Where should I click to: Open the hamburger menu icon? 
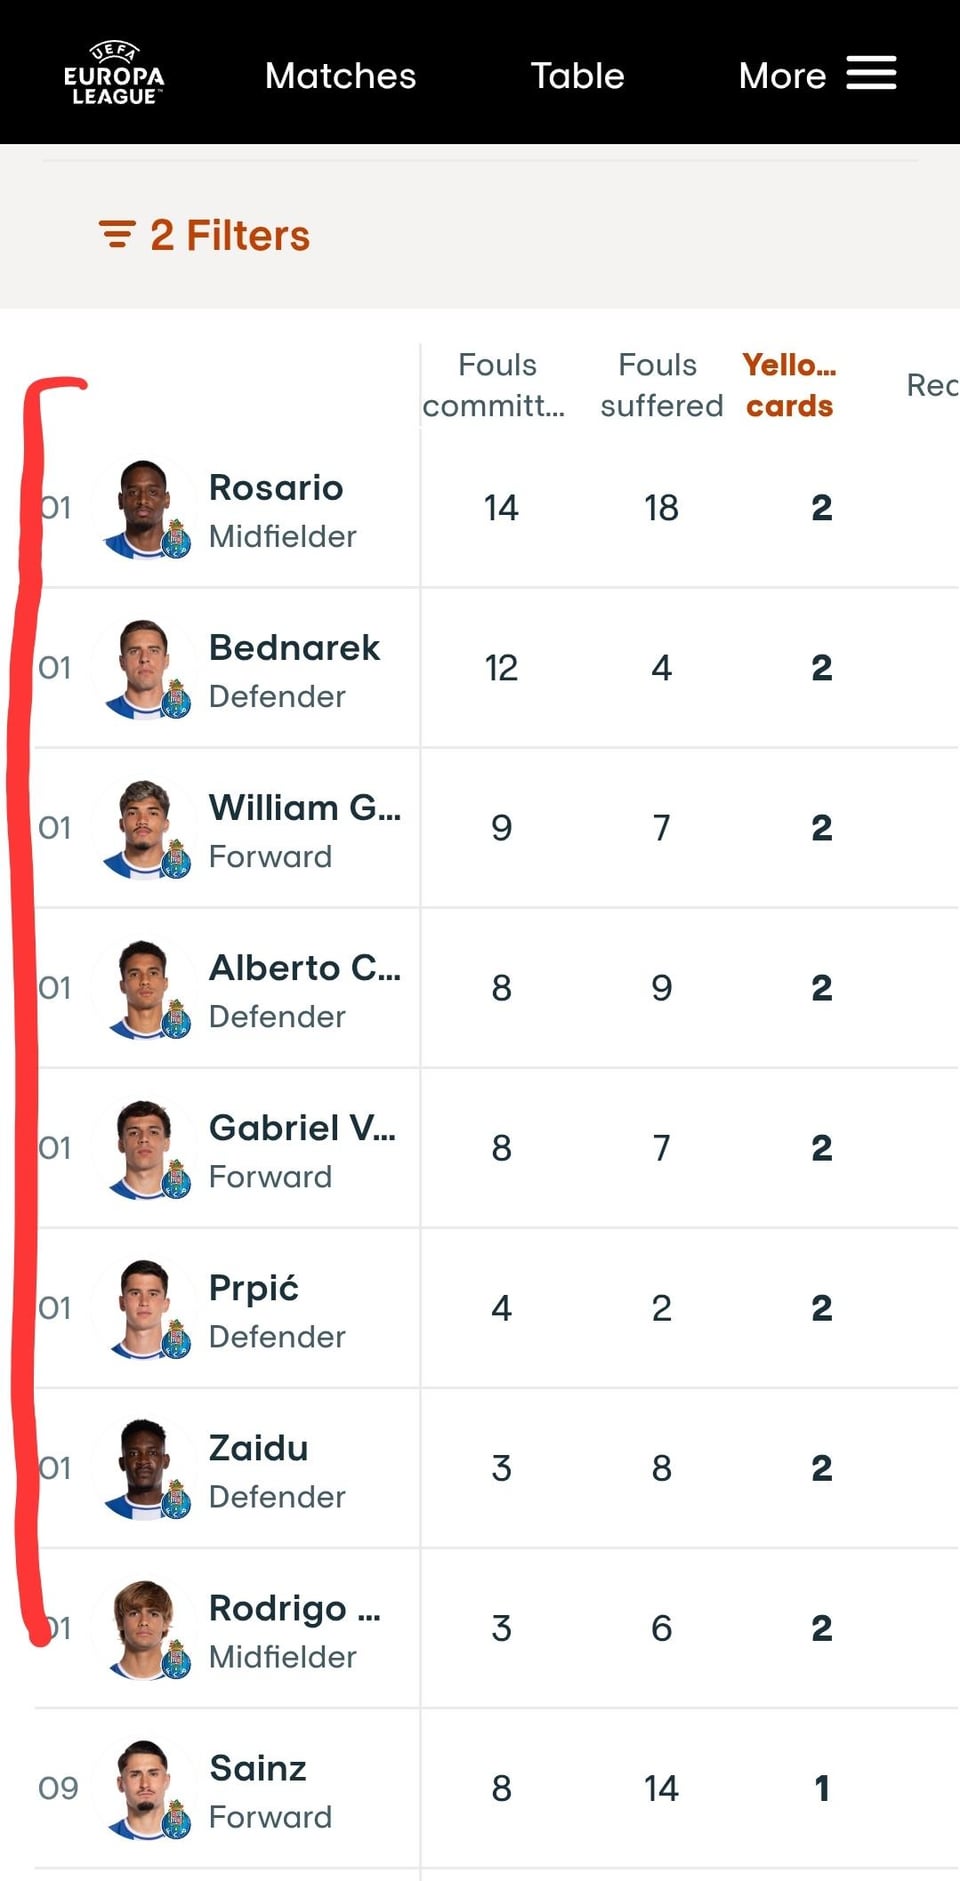[x=871, y=73]
